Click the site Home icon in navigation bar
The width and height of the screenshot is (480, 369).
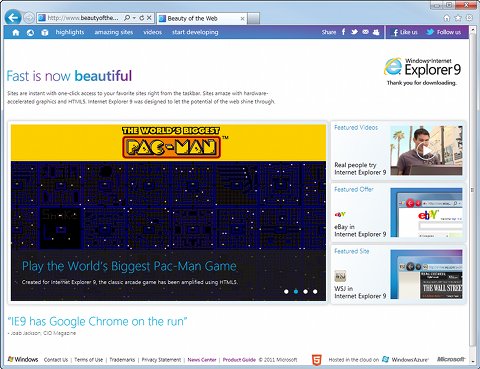tap(16, 32)
